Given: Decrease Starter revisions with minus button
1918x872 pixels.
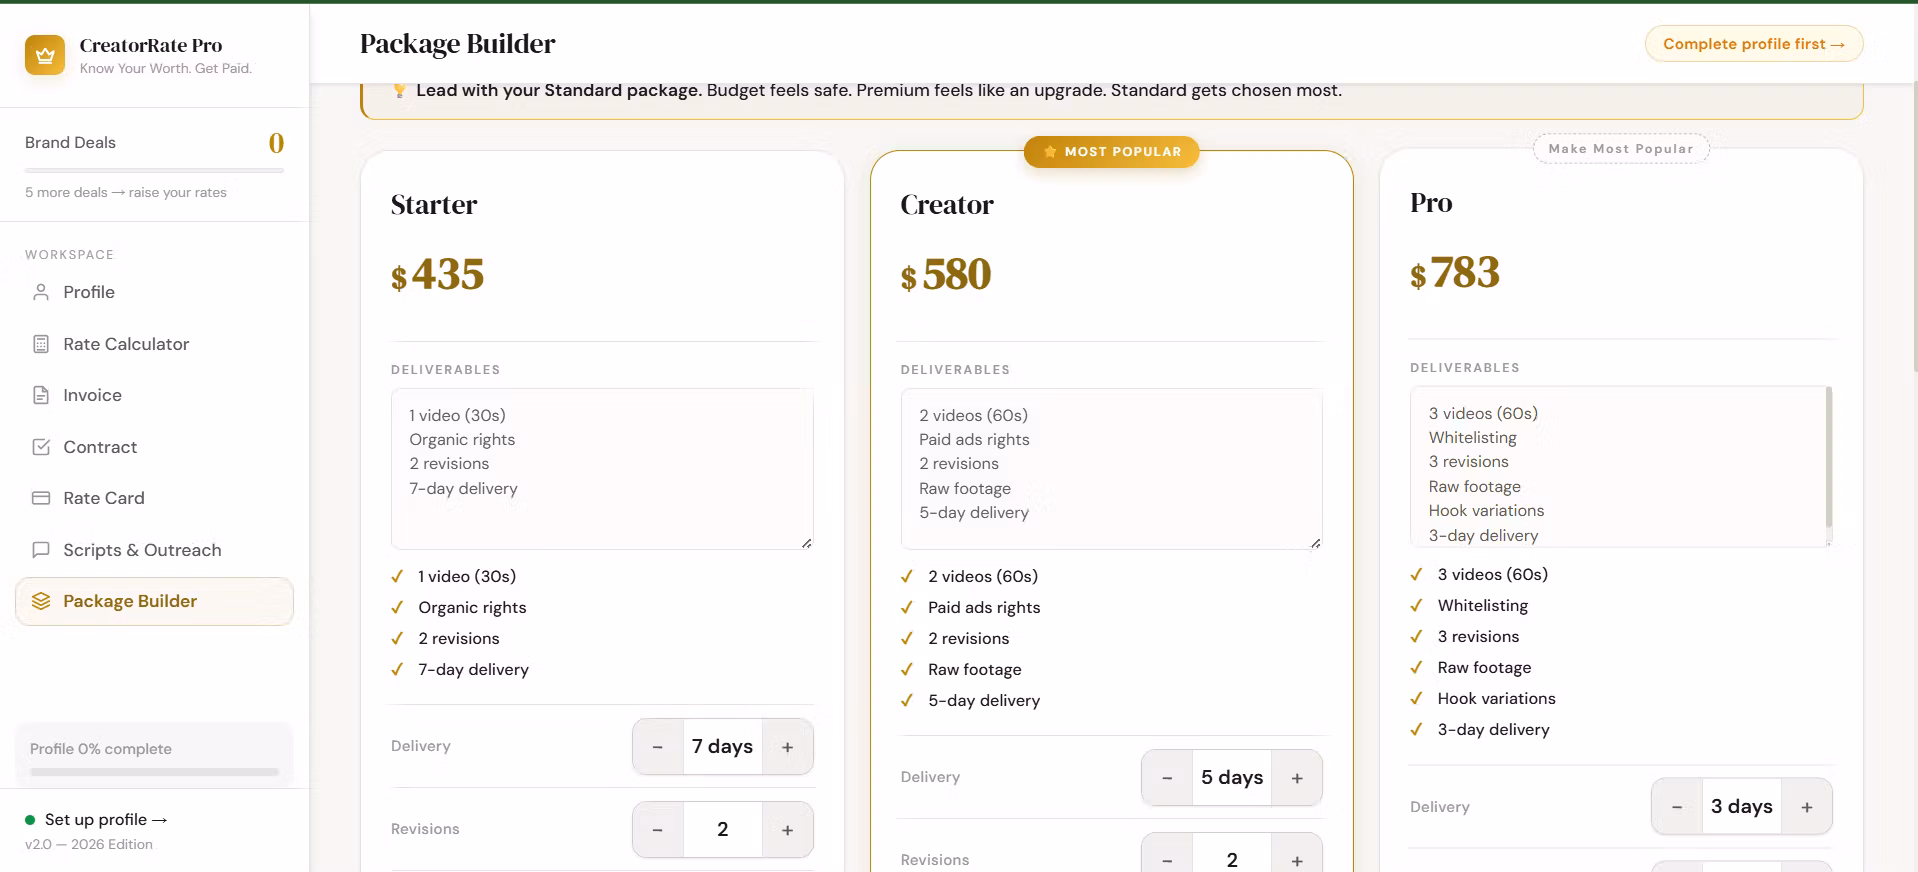Looking at the screenshot, I should click(658, 830).
